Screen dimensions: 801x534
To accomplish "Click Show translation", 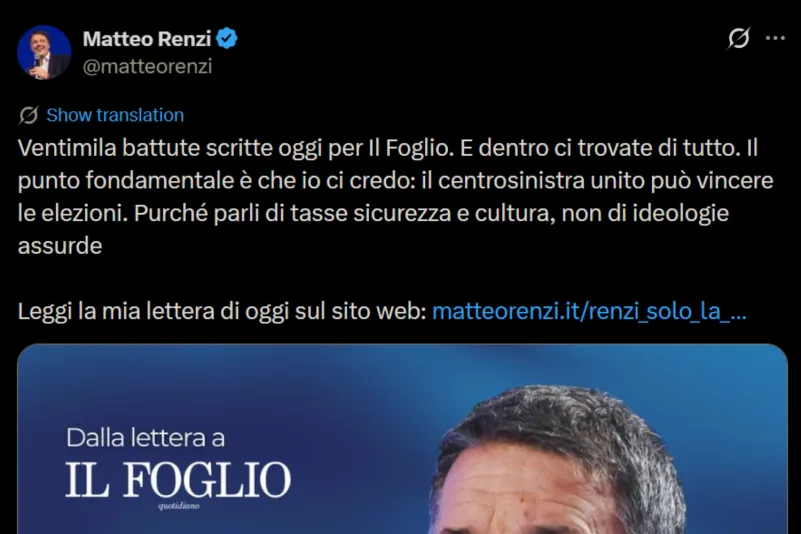I will pos(115,115).
